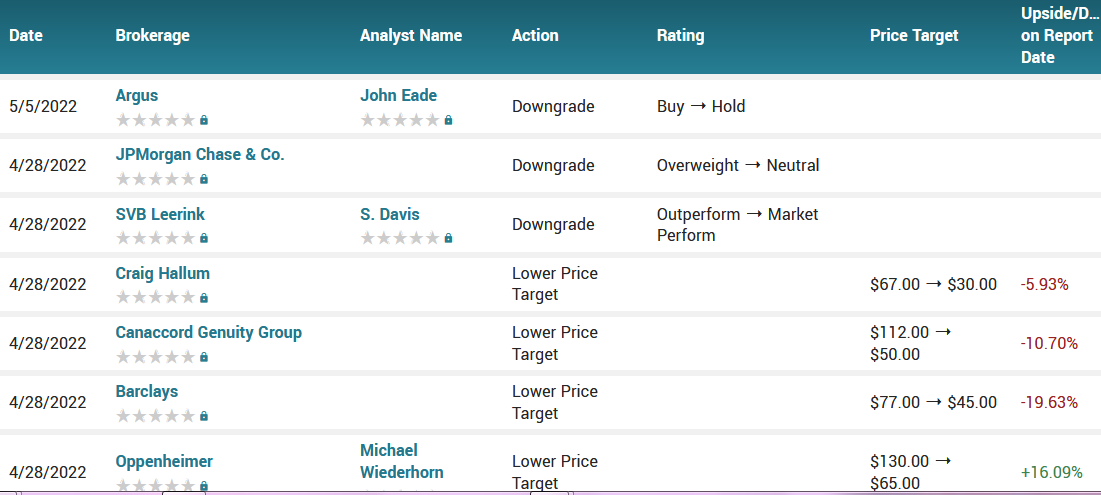Viewport: 1101px width, 495px height.
Task: Open Canaccord Genuity Group link
Action: point(208,332)
